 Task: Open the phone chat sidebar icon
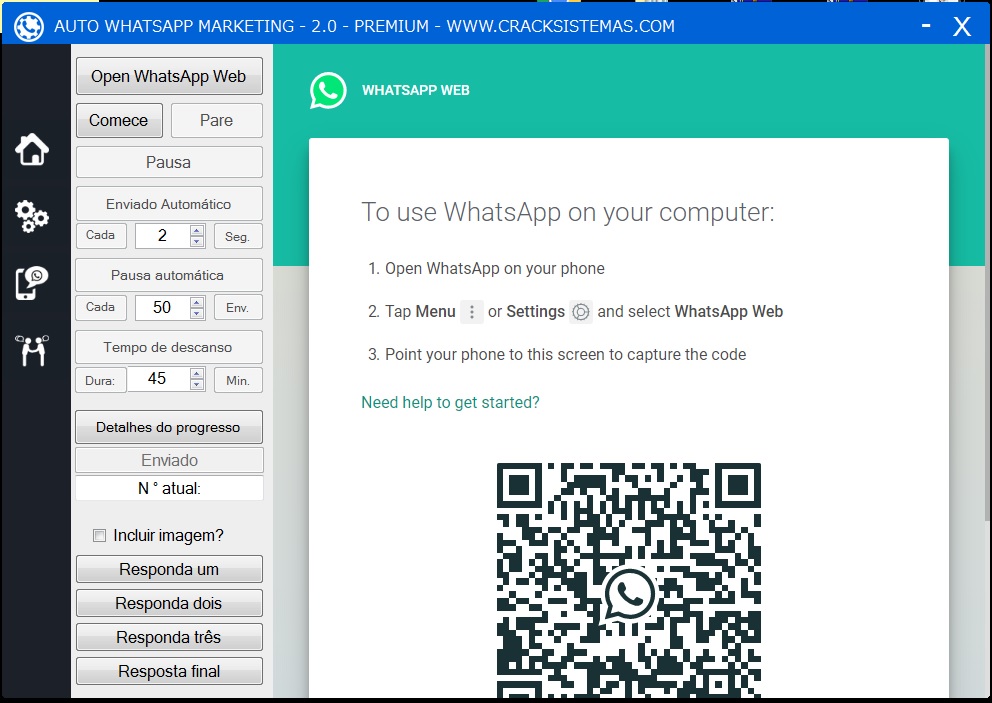32,283
